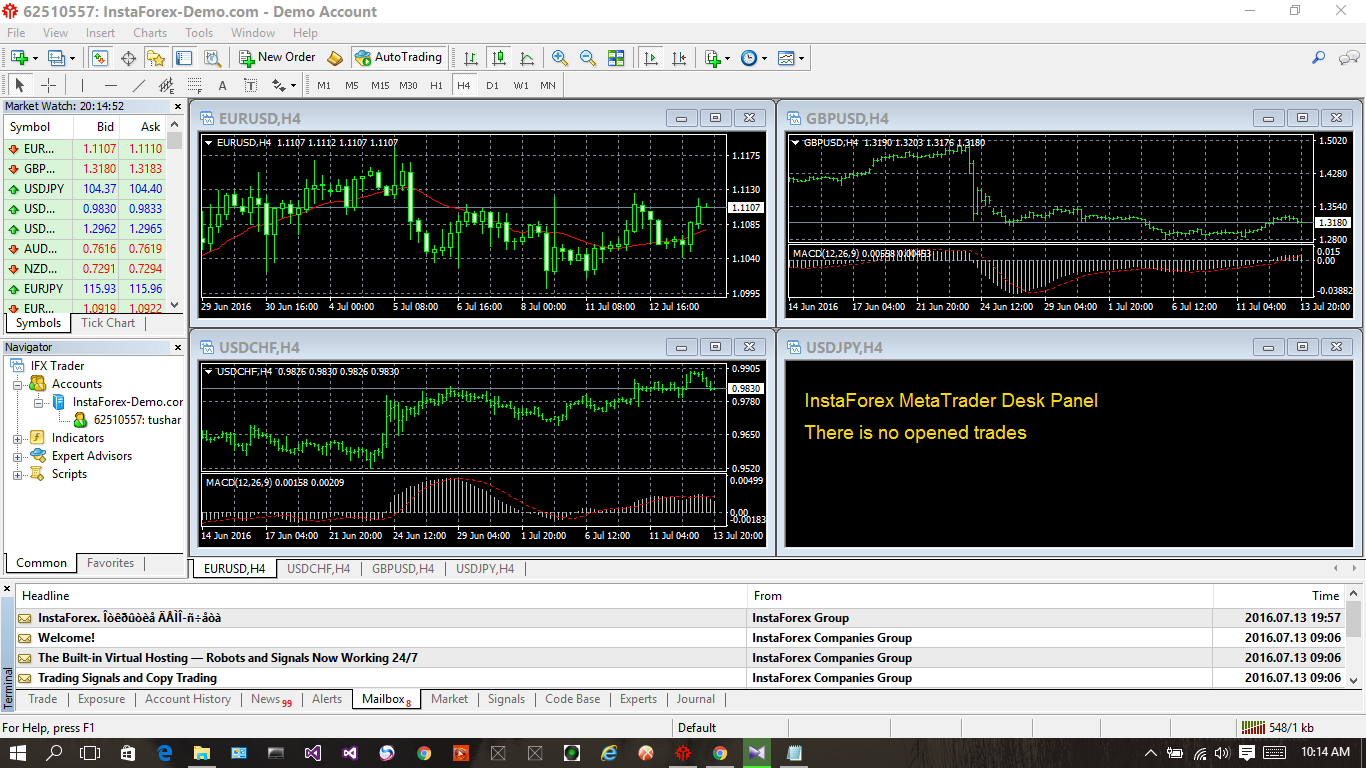
Task: Select the Trendline drawing tool
Action: [139, 85]
